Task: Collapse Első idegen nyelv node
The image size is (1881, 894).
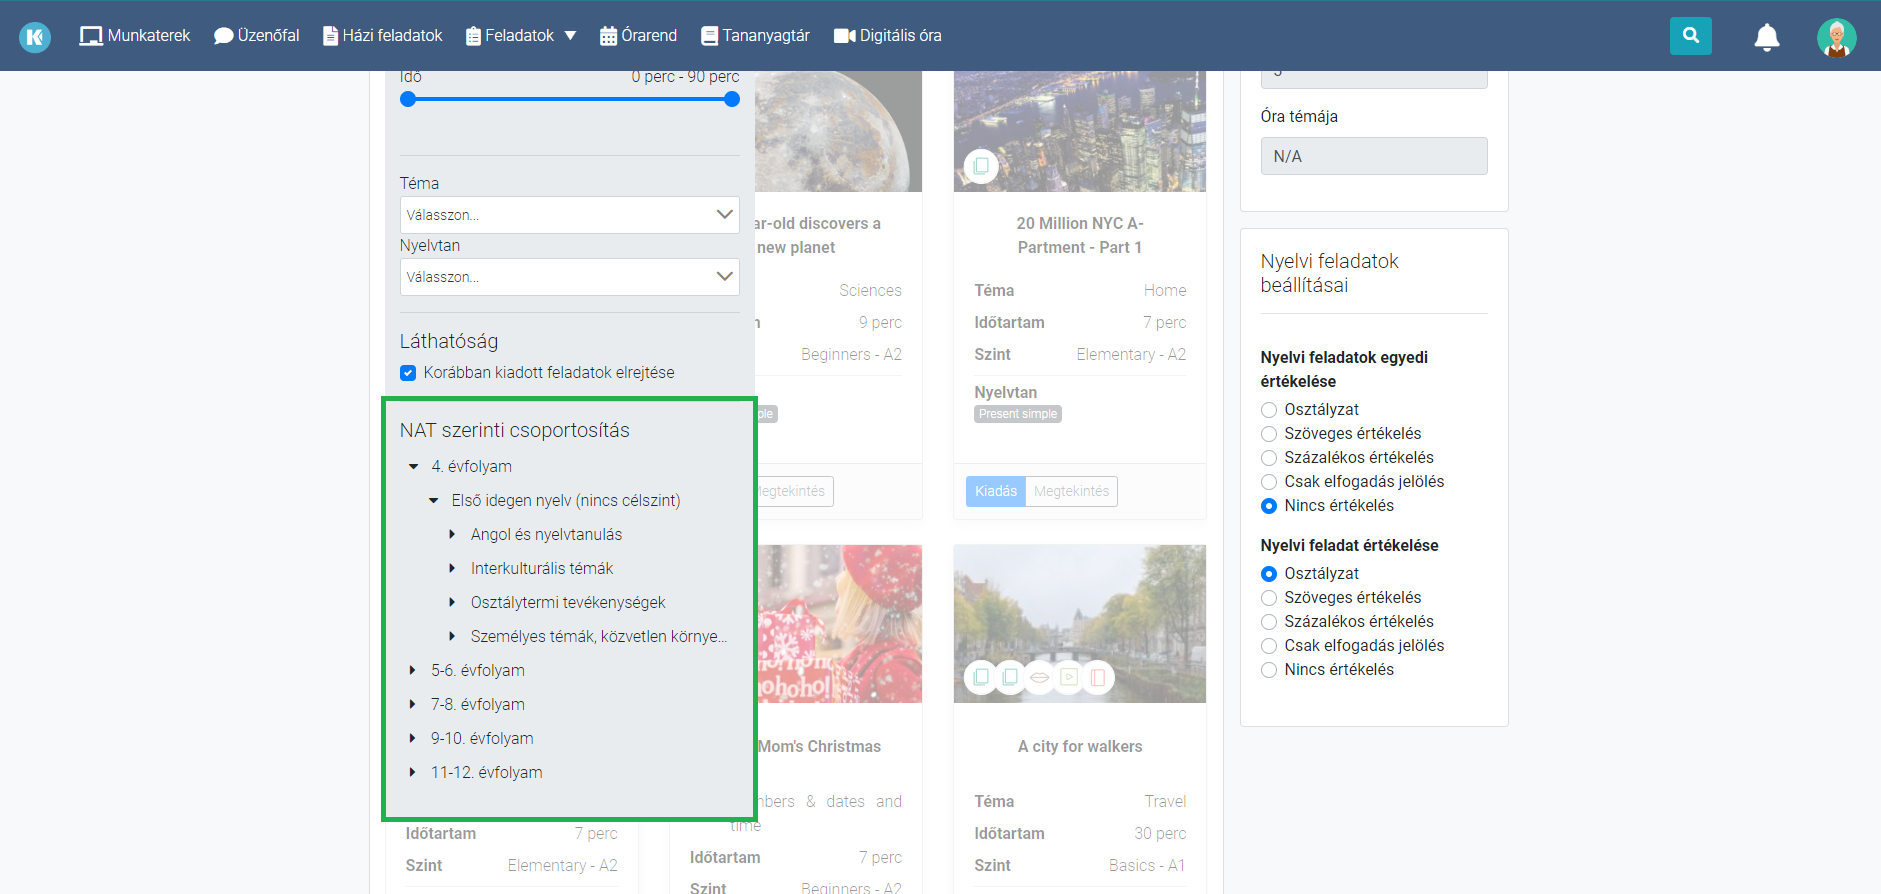Action: [x=433, y=501]
